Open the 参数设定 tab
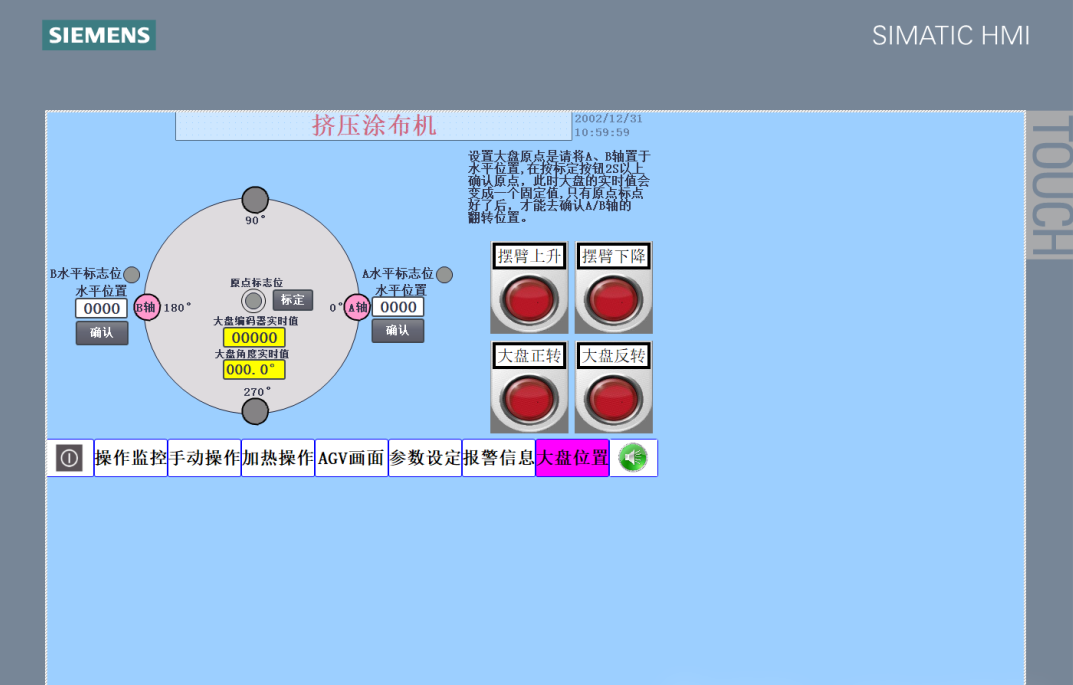 pyautogui.click(x=425, y=458)
